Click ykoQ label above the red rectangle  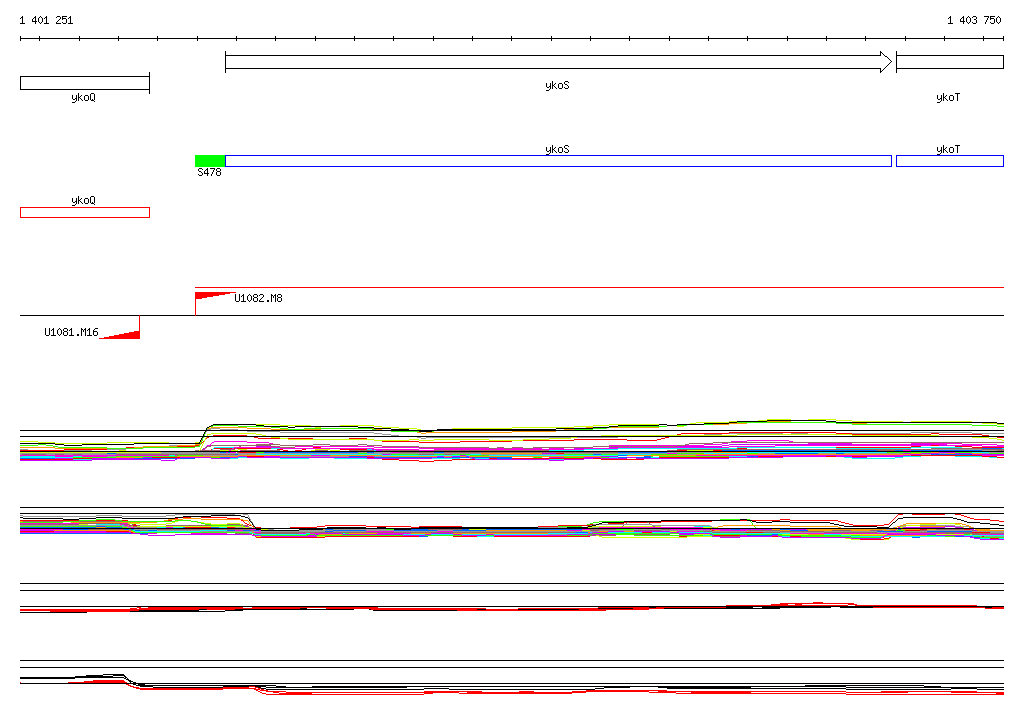(84, 200)
